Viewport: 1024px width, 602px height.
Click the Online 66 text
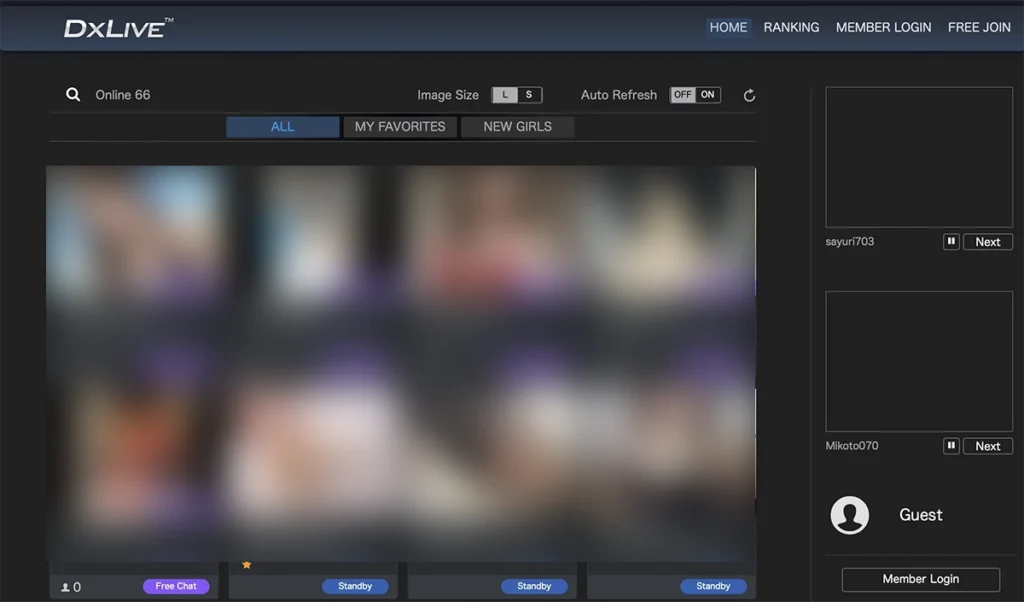point(123,95)
